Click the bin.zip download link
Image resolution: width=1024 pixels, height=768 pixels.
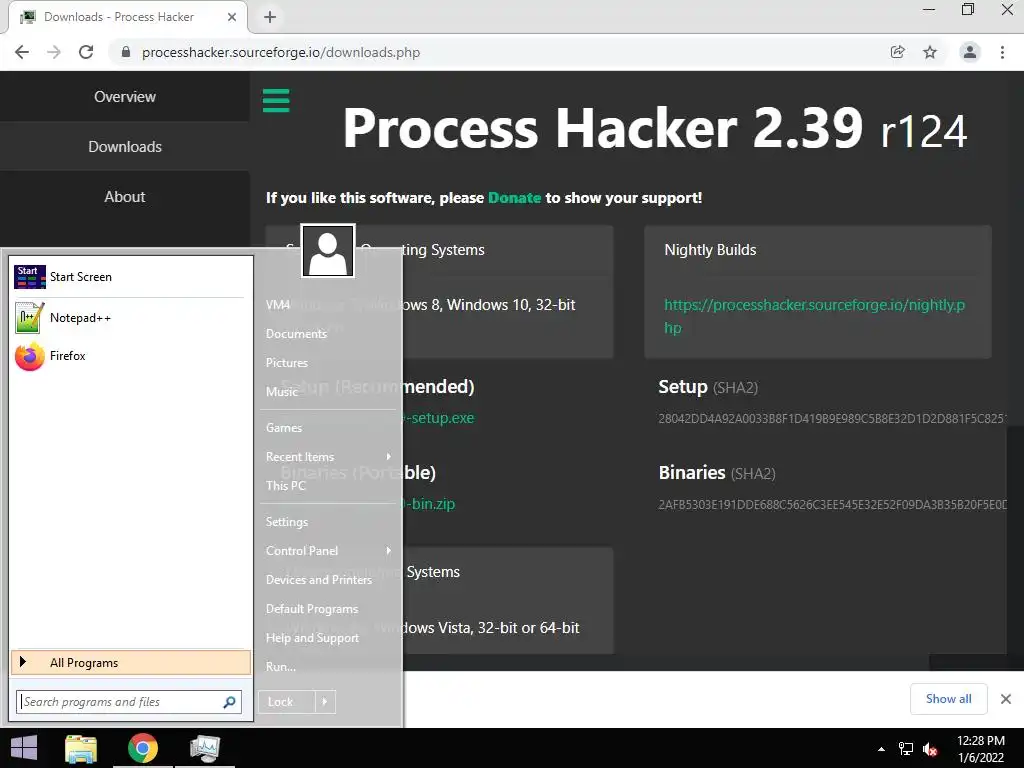pos(429,504)
